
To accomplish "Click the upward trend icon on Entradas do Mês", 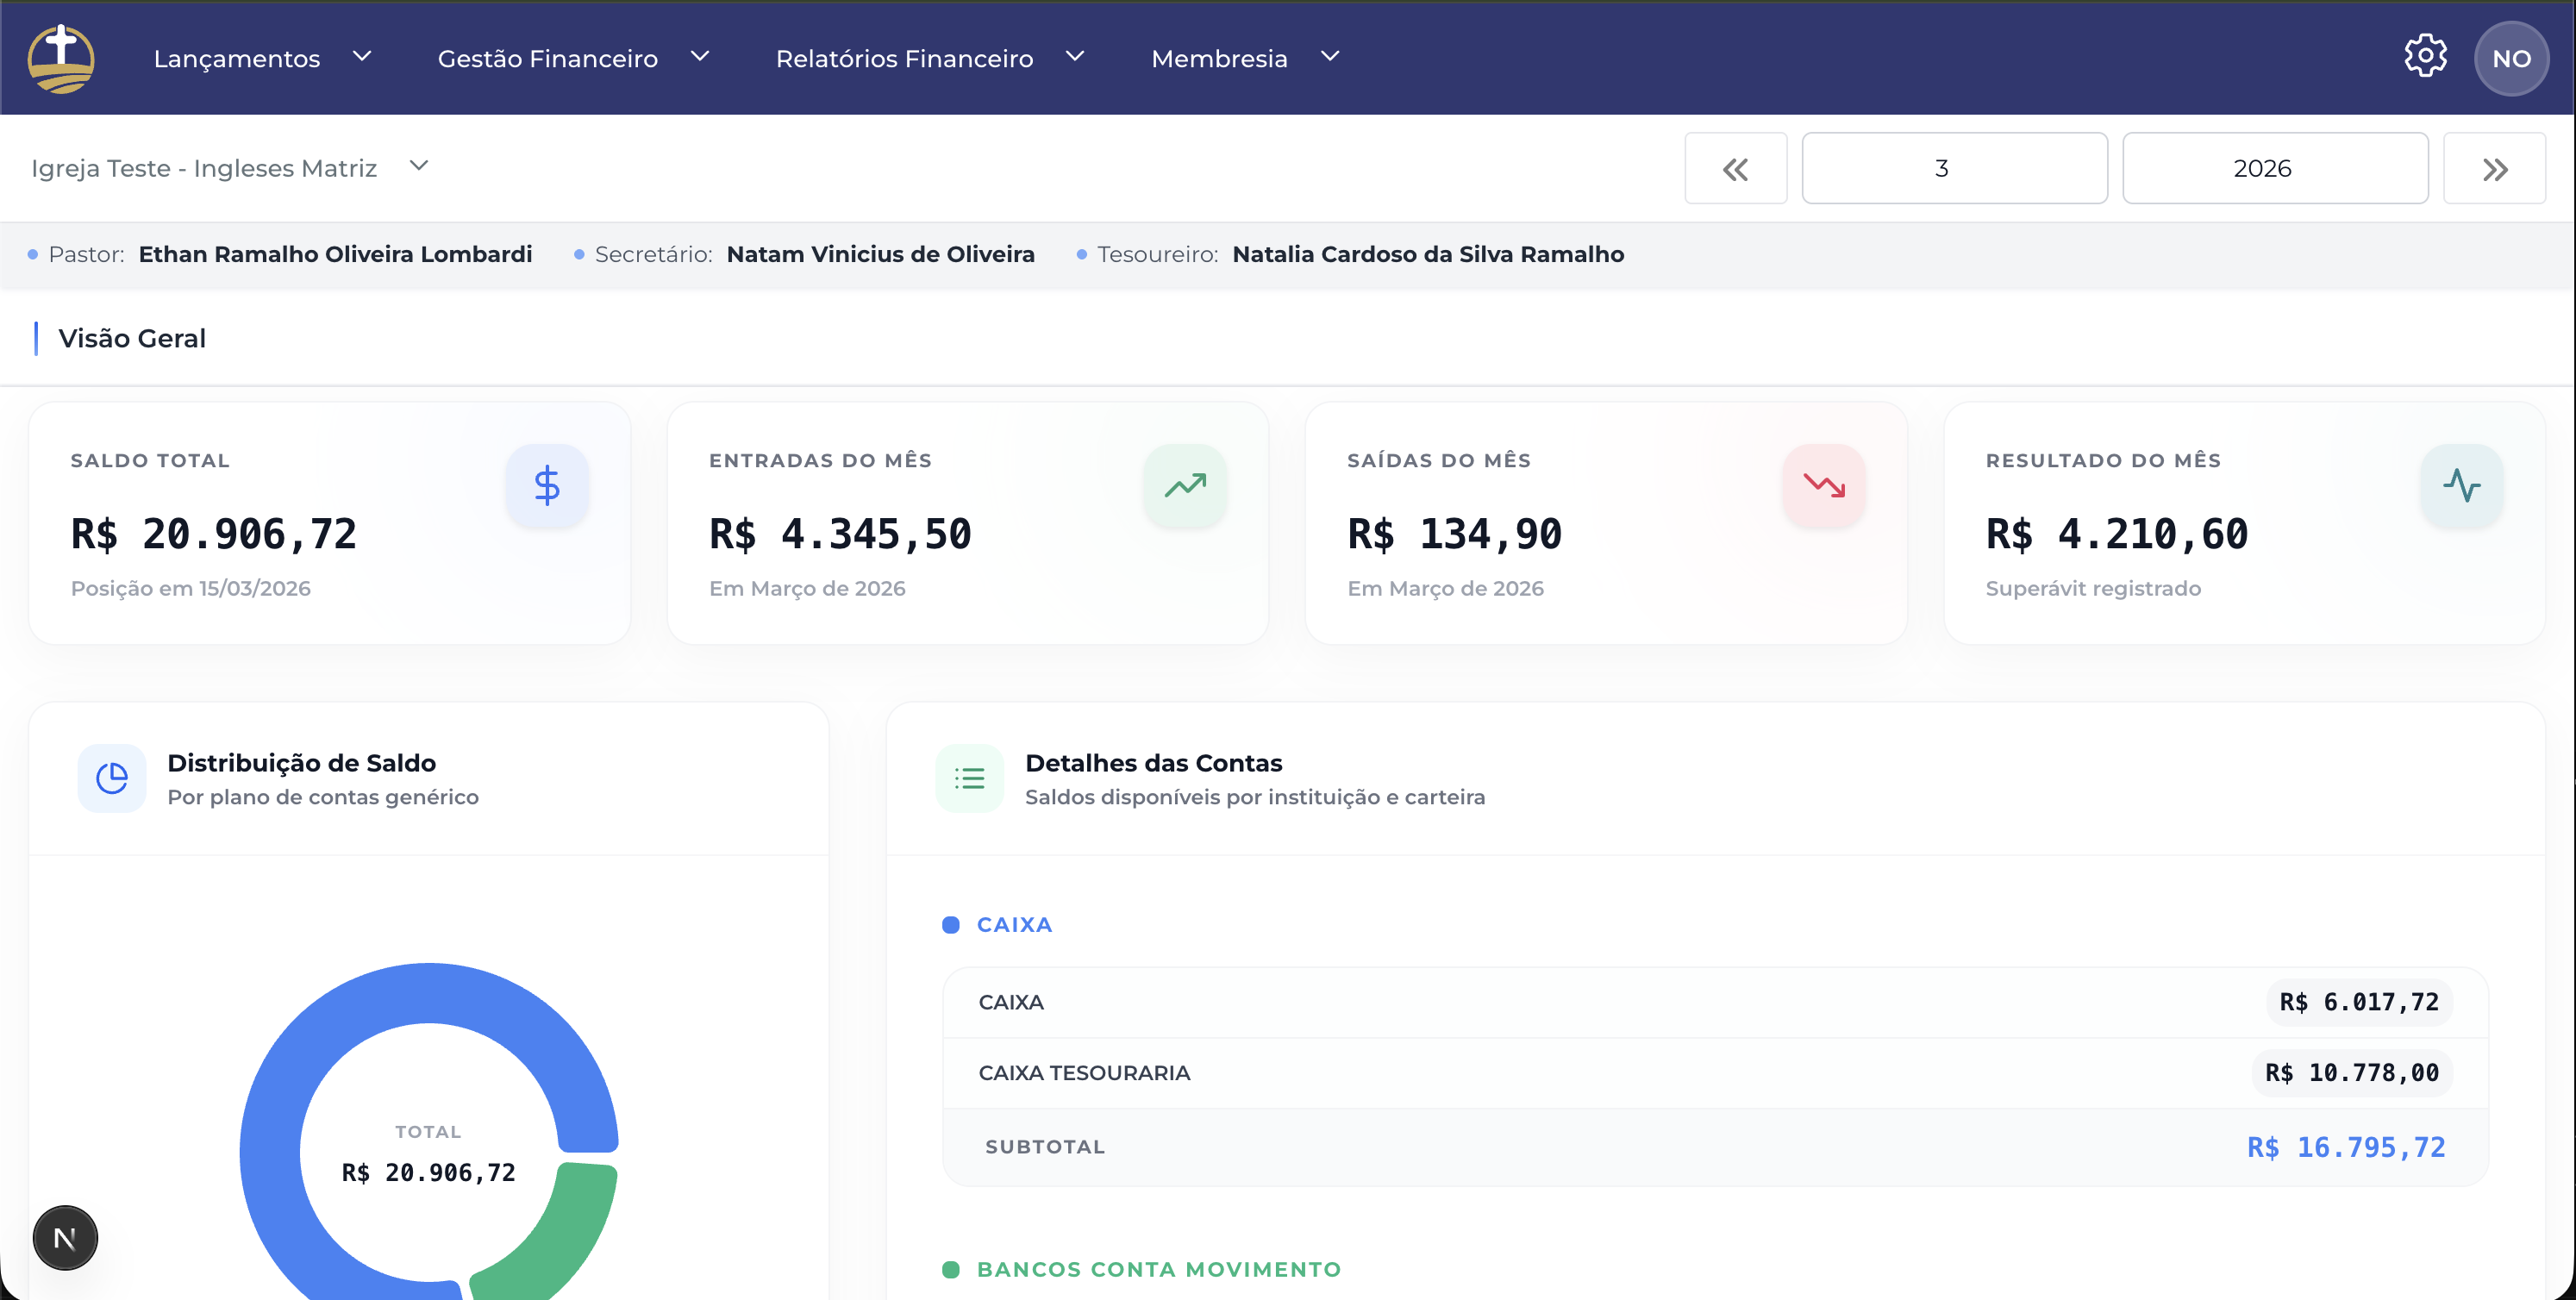I will (x=1186, y=485).
